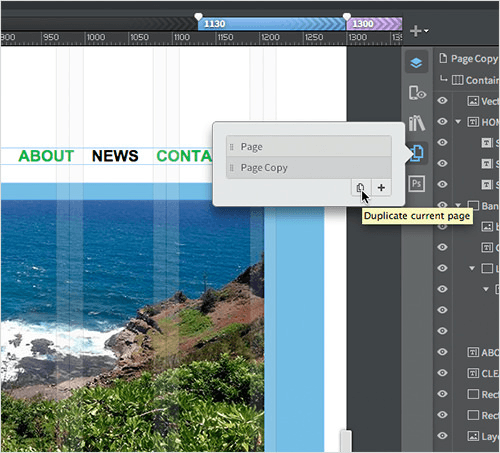Select Page in the pages popup
The image size is (500, 453).
[309, 146]
